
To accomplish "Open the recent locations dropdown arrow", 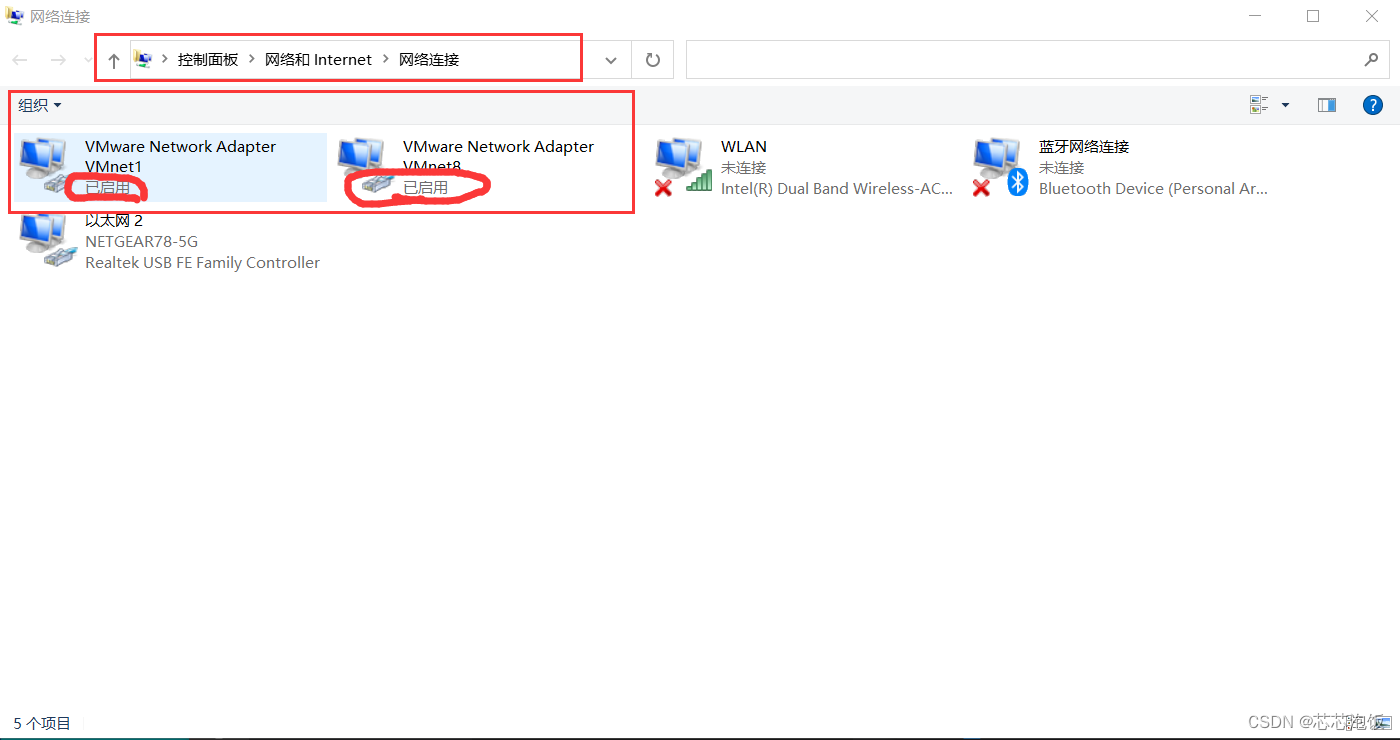I will click(x=88, y=60).
